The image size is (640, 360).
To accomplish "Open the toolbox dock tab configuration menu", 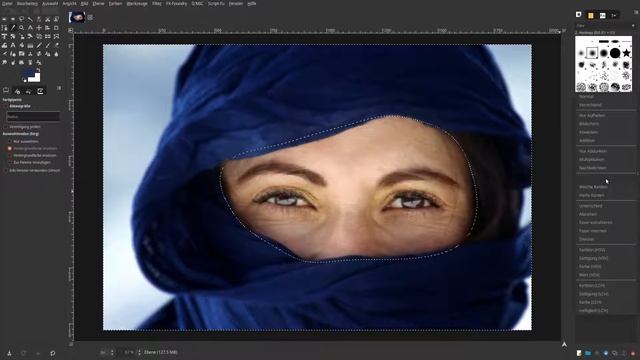I will pyautogui.click(x=59, y=88).
